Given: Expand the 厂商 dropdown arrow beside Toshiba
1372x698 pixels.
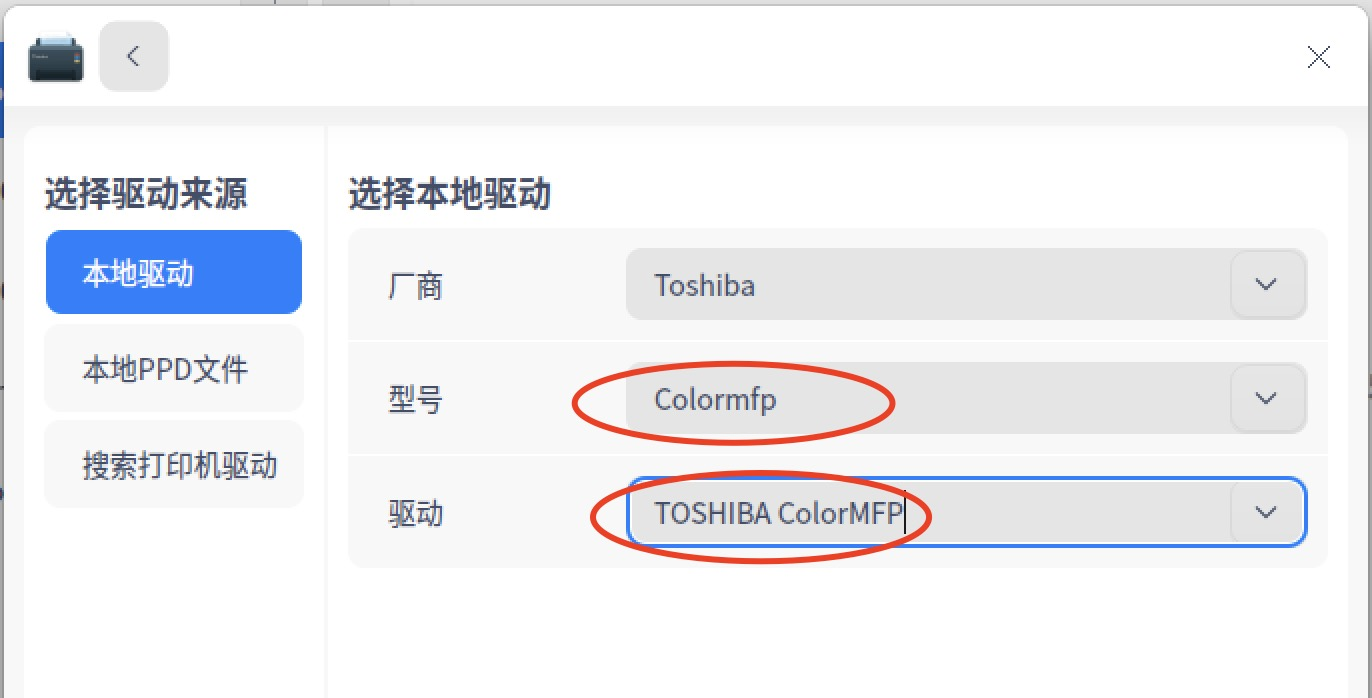Looking at the screenshot, I should [1266, 285].
